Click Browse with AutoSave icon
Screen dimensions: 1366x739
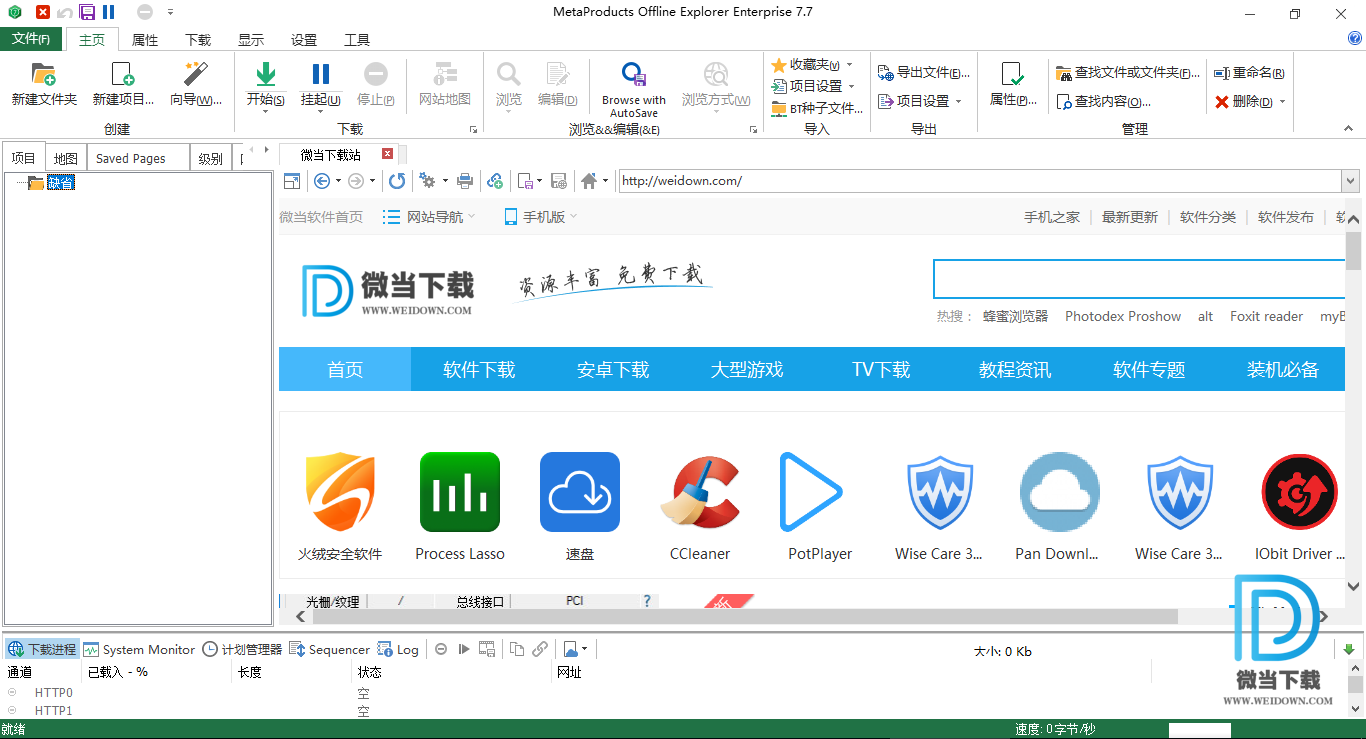tap(634, 74)
